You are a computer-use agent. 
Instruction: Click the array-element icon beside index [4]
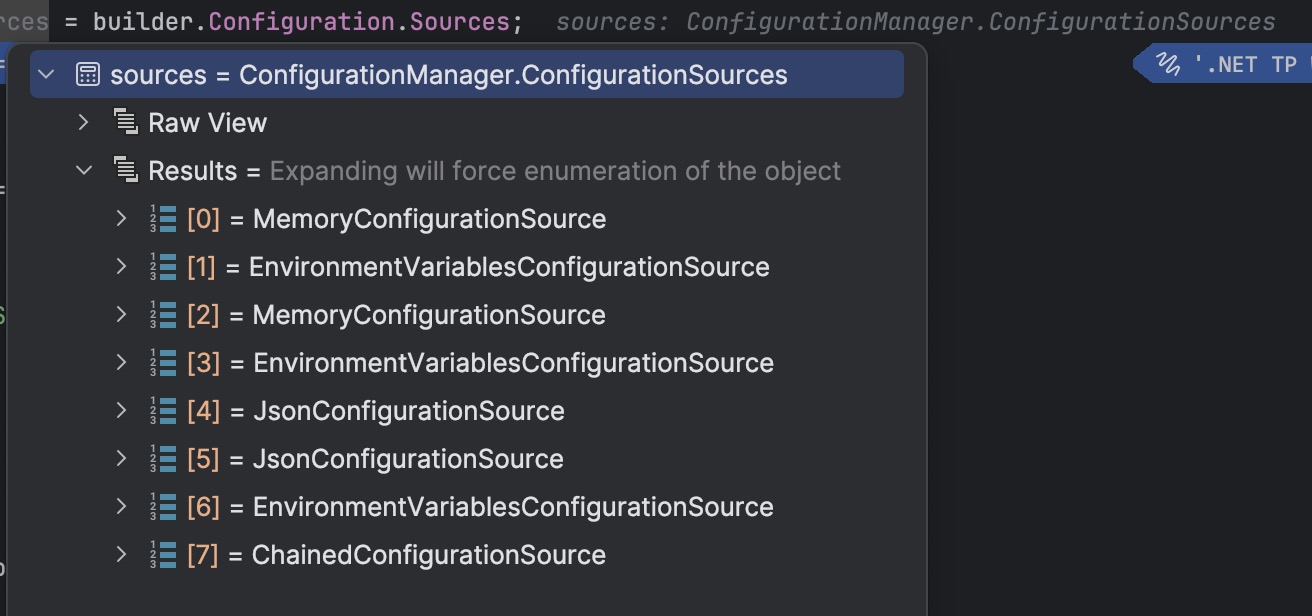(163, 411)
